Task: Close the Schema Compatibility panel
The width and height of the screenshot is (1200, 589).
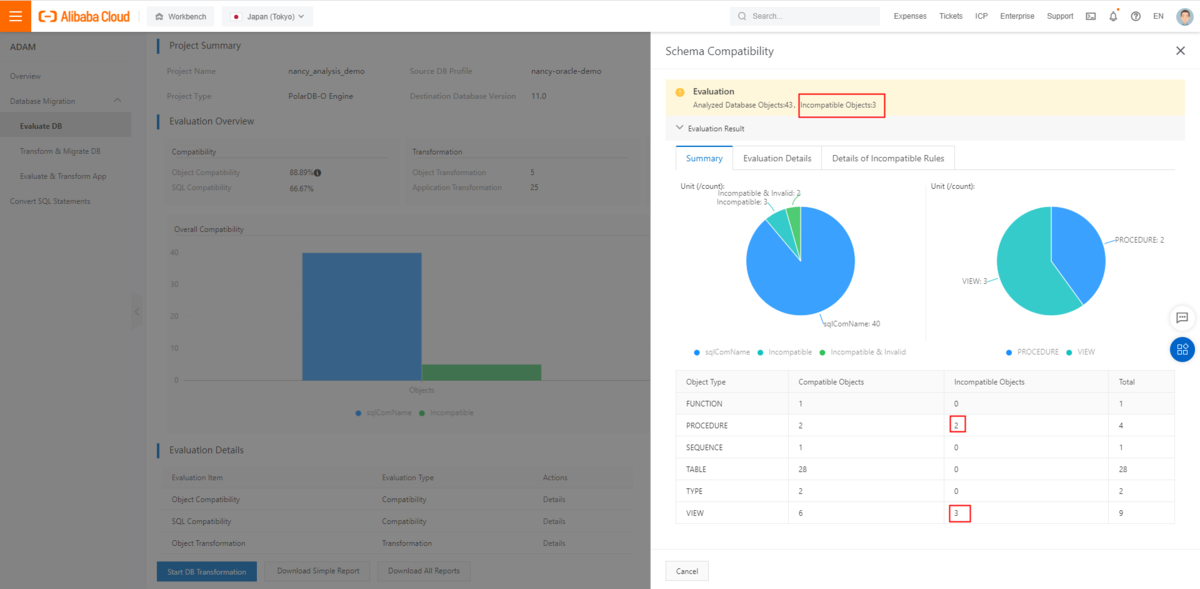Action: [1180, 50]
